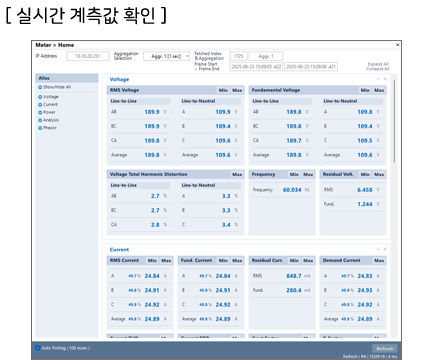Click the Frame Start timestamp field

[256, 67]
